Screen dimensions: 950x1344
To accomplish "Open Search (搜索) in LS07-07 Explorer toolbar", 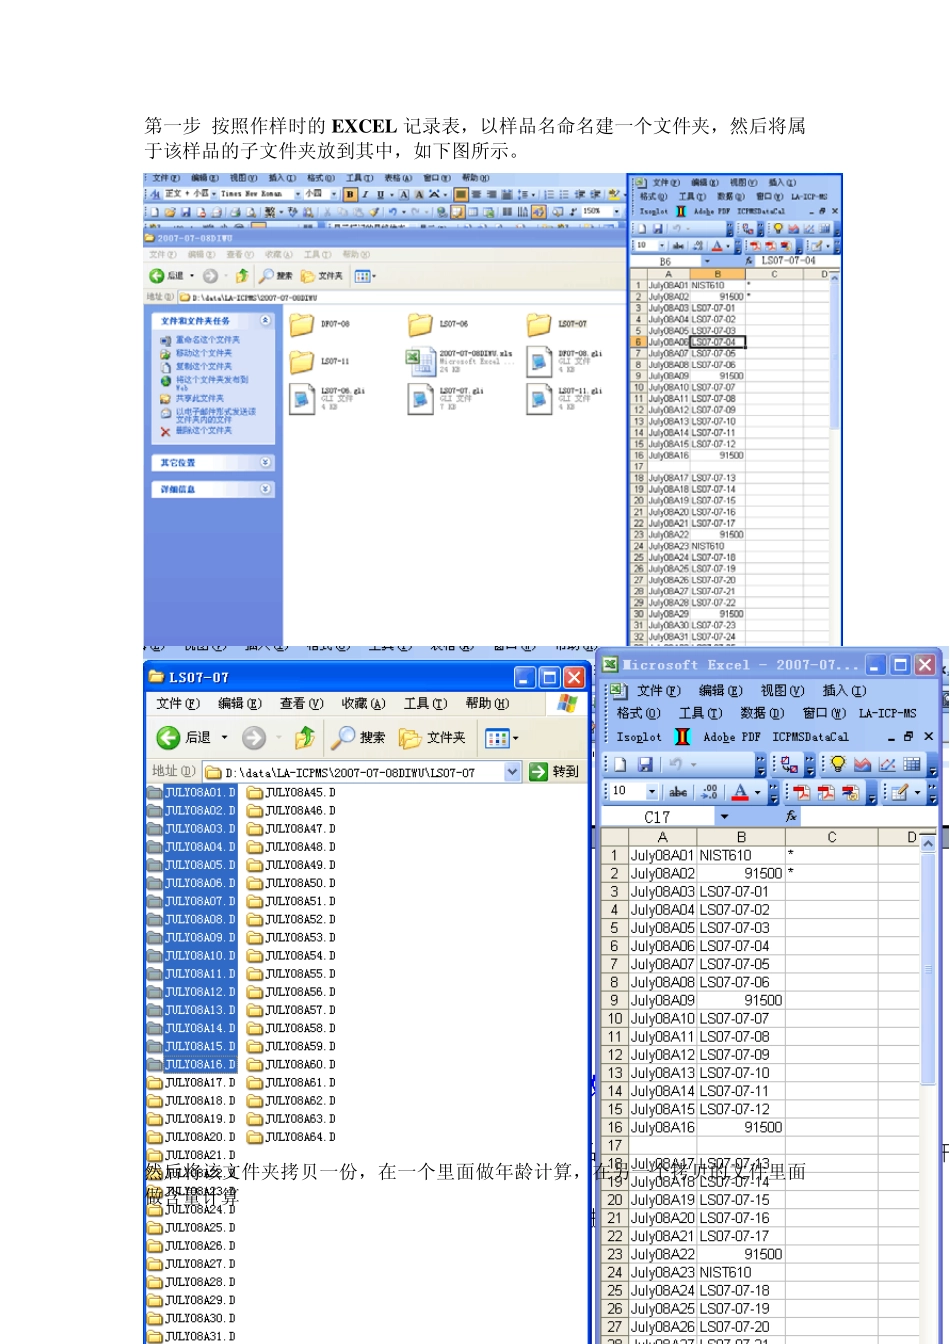I will (359, 738).
